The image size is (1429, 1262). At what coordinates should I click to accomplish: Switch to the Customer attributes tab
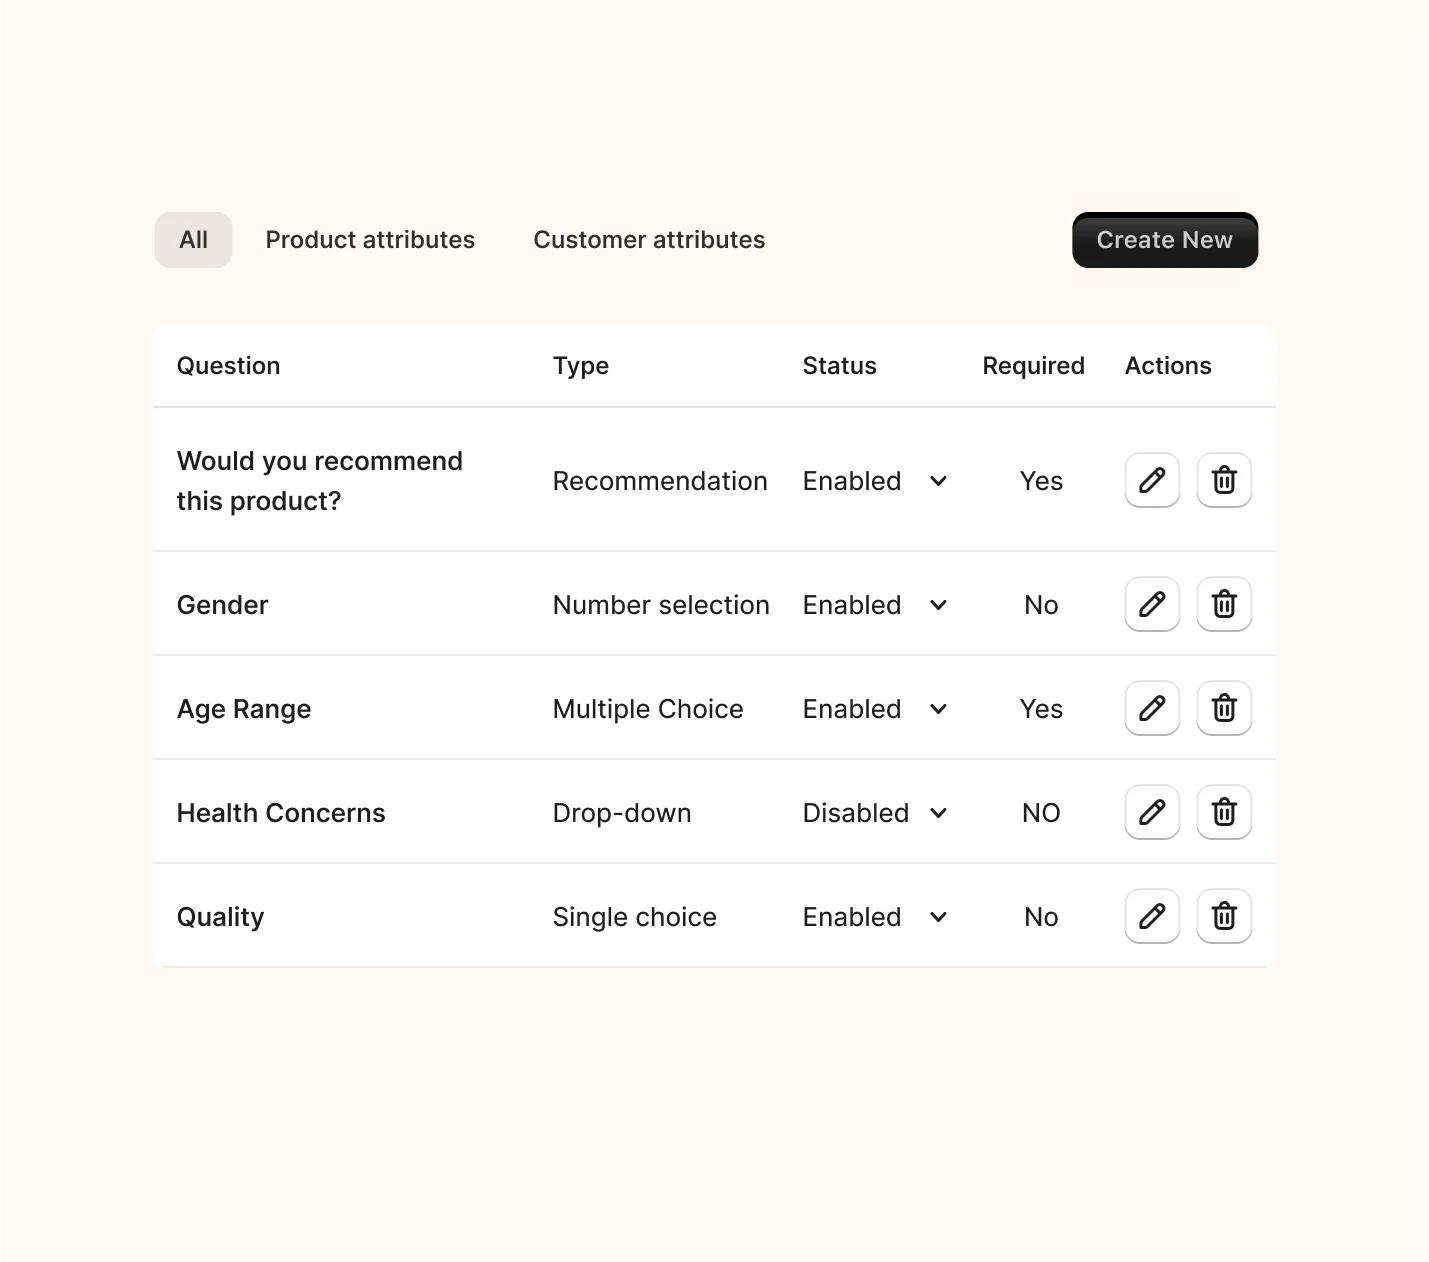point(649,240)
